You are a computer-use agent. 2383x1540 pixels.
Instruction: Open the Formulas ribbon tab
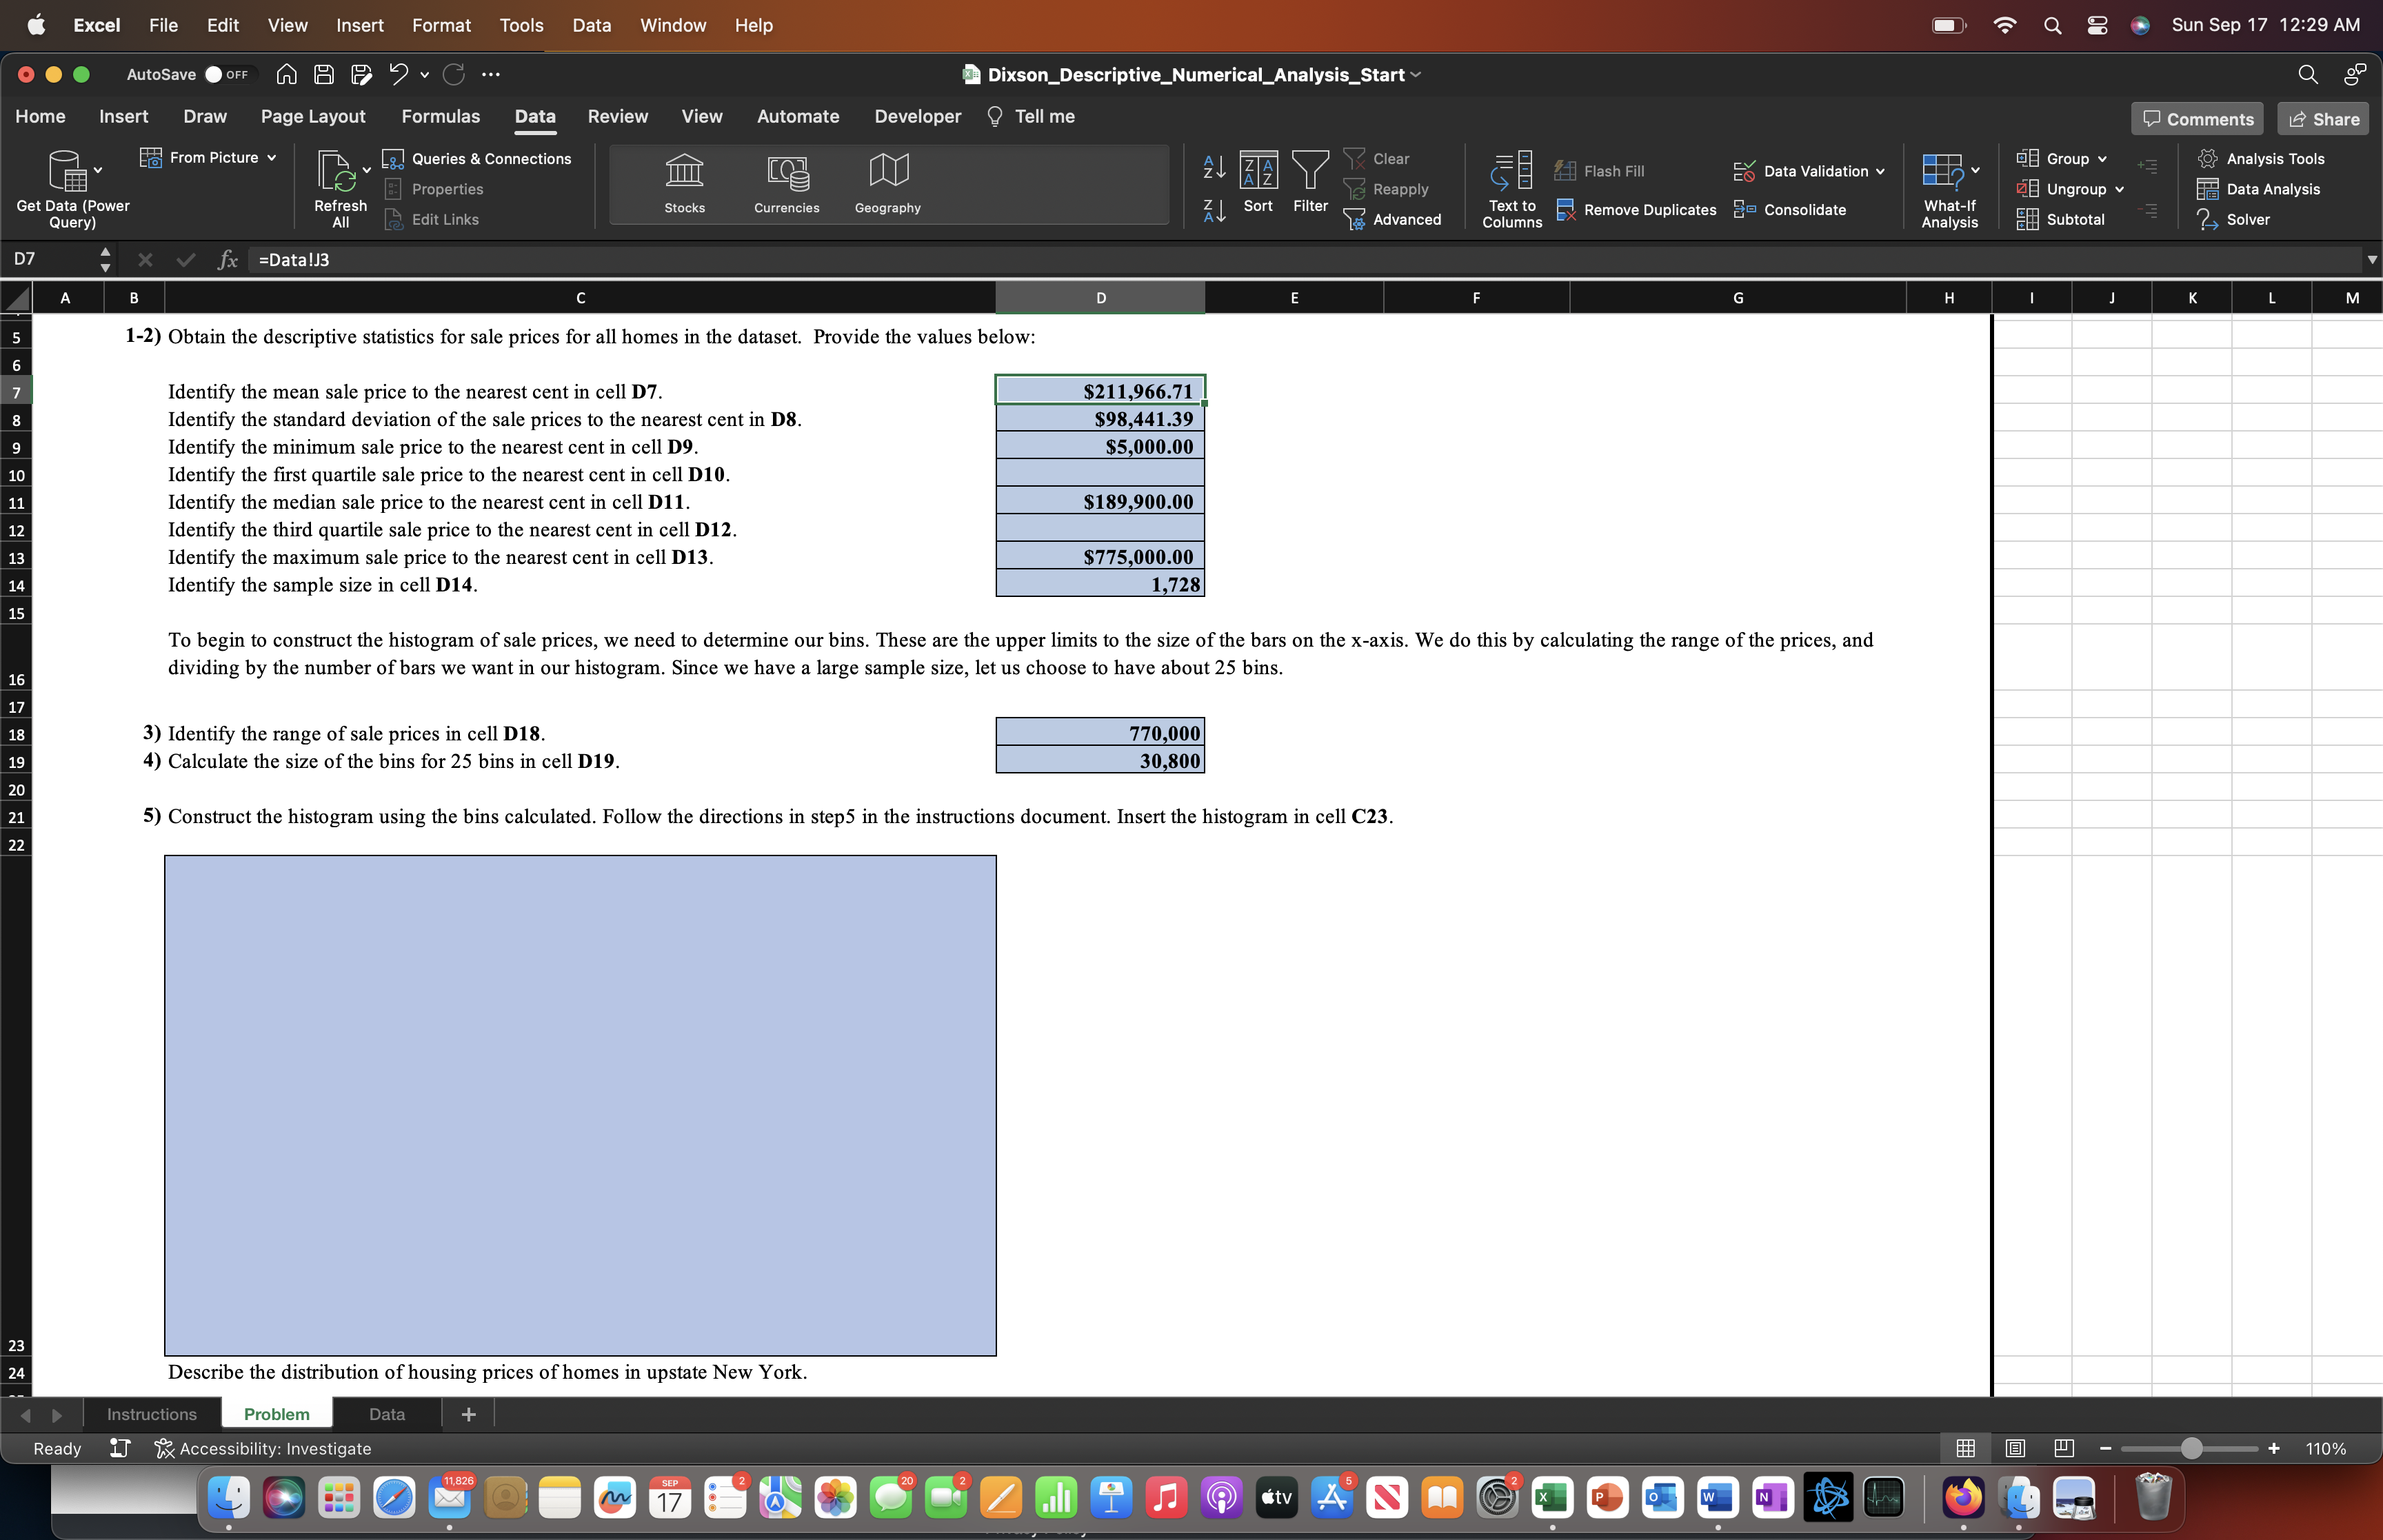(440, 116)
